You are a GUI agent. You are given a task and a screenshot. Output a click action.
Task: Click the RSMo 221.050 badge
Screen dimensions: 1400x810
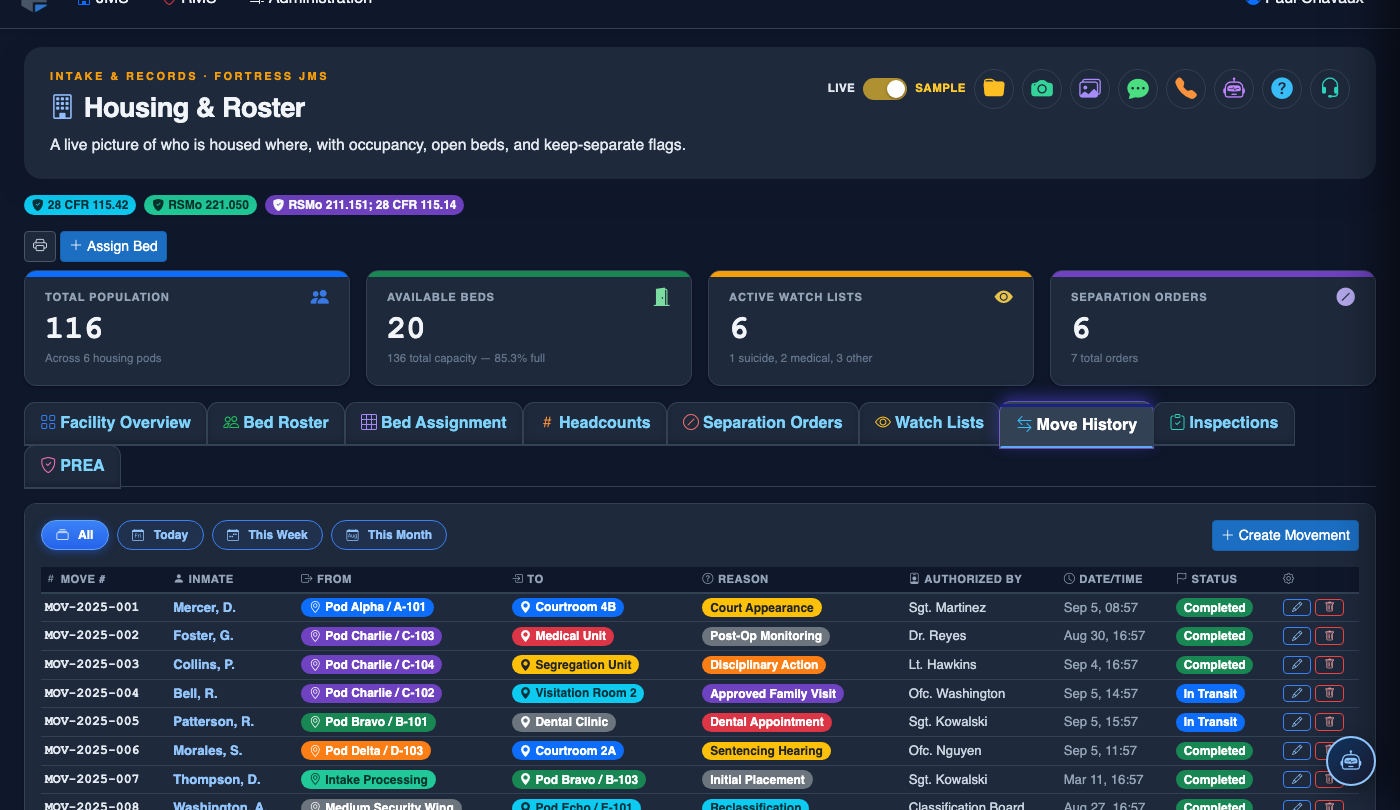(x=201, y=205)
